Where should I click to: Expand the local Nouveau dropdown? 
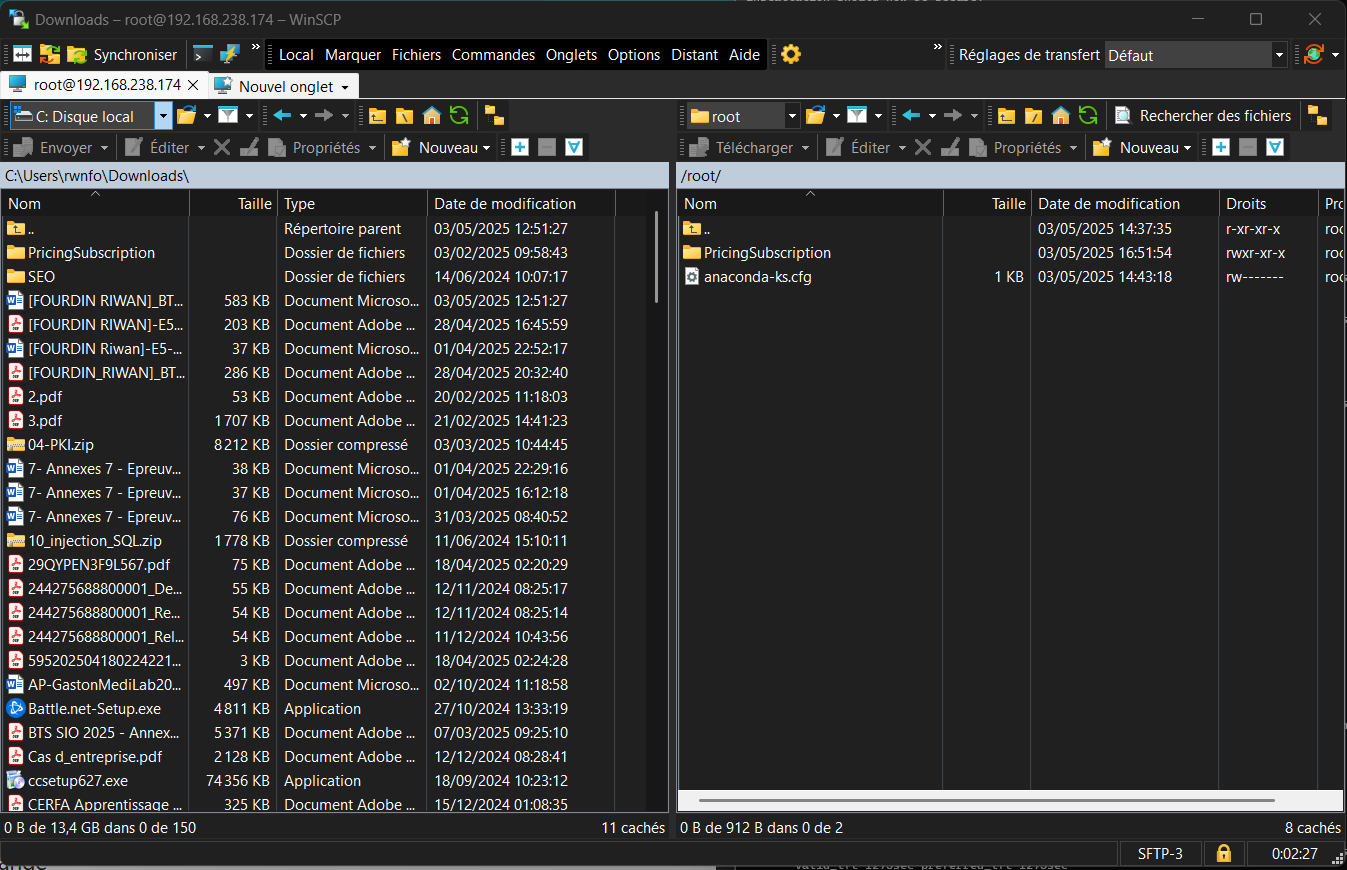pos(486,148)
